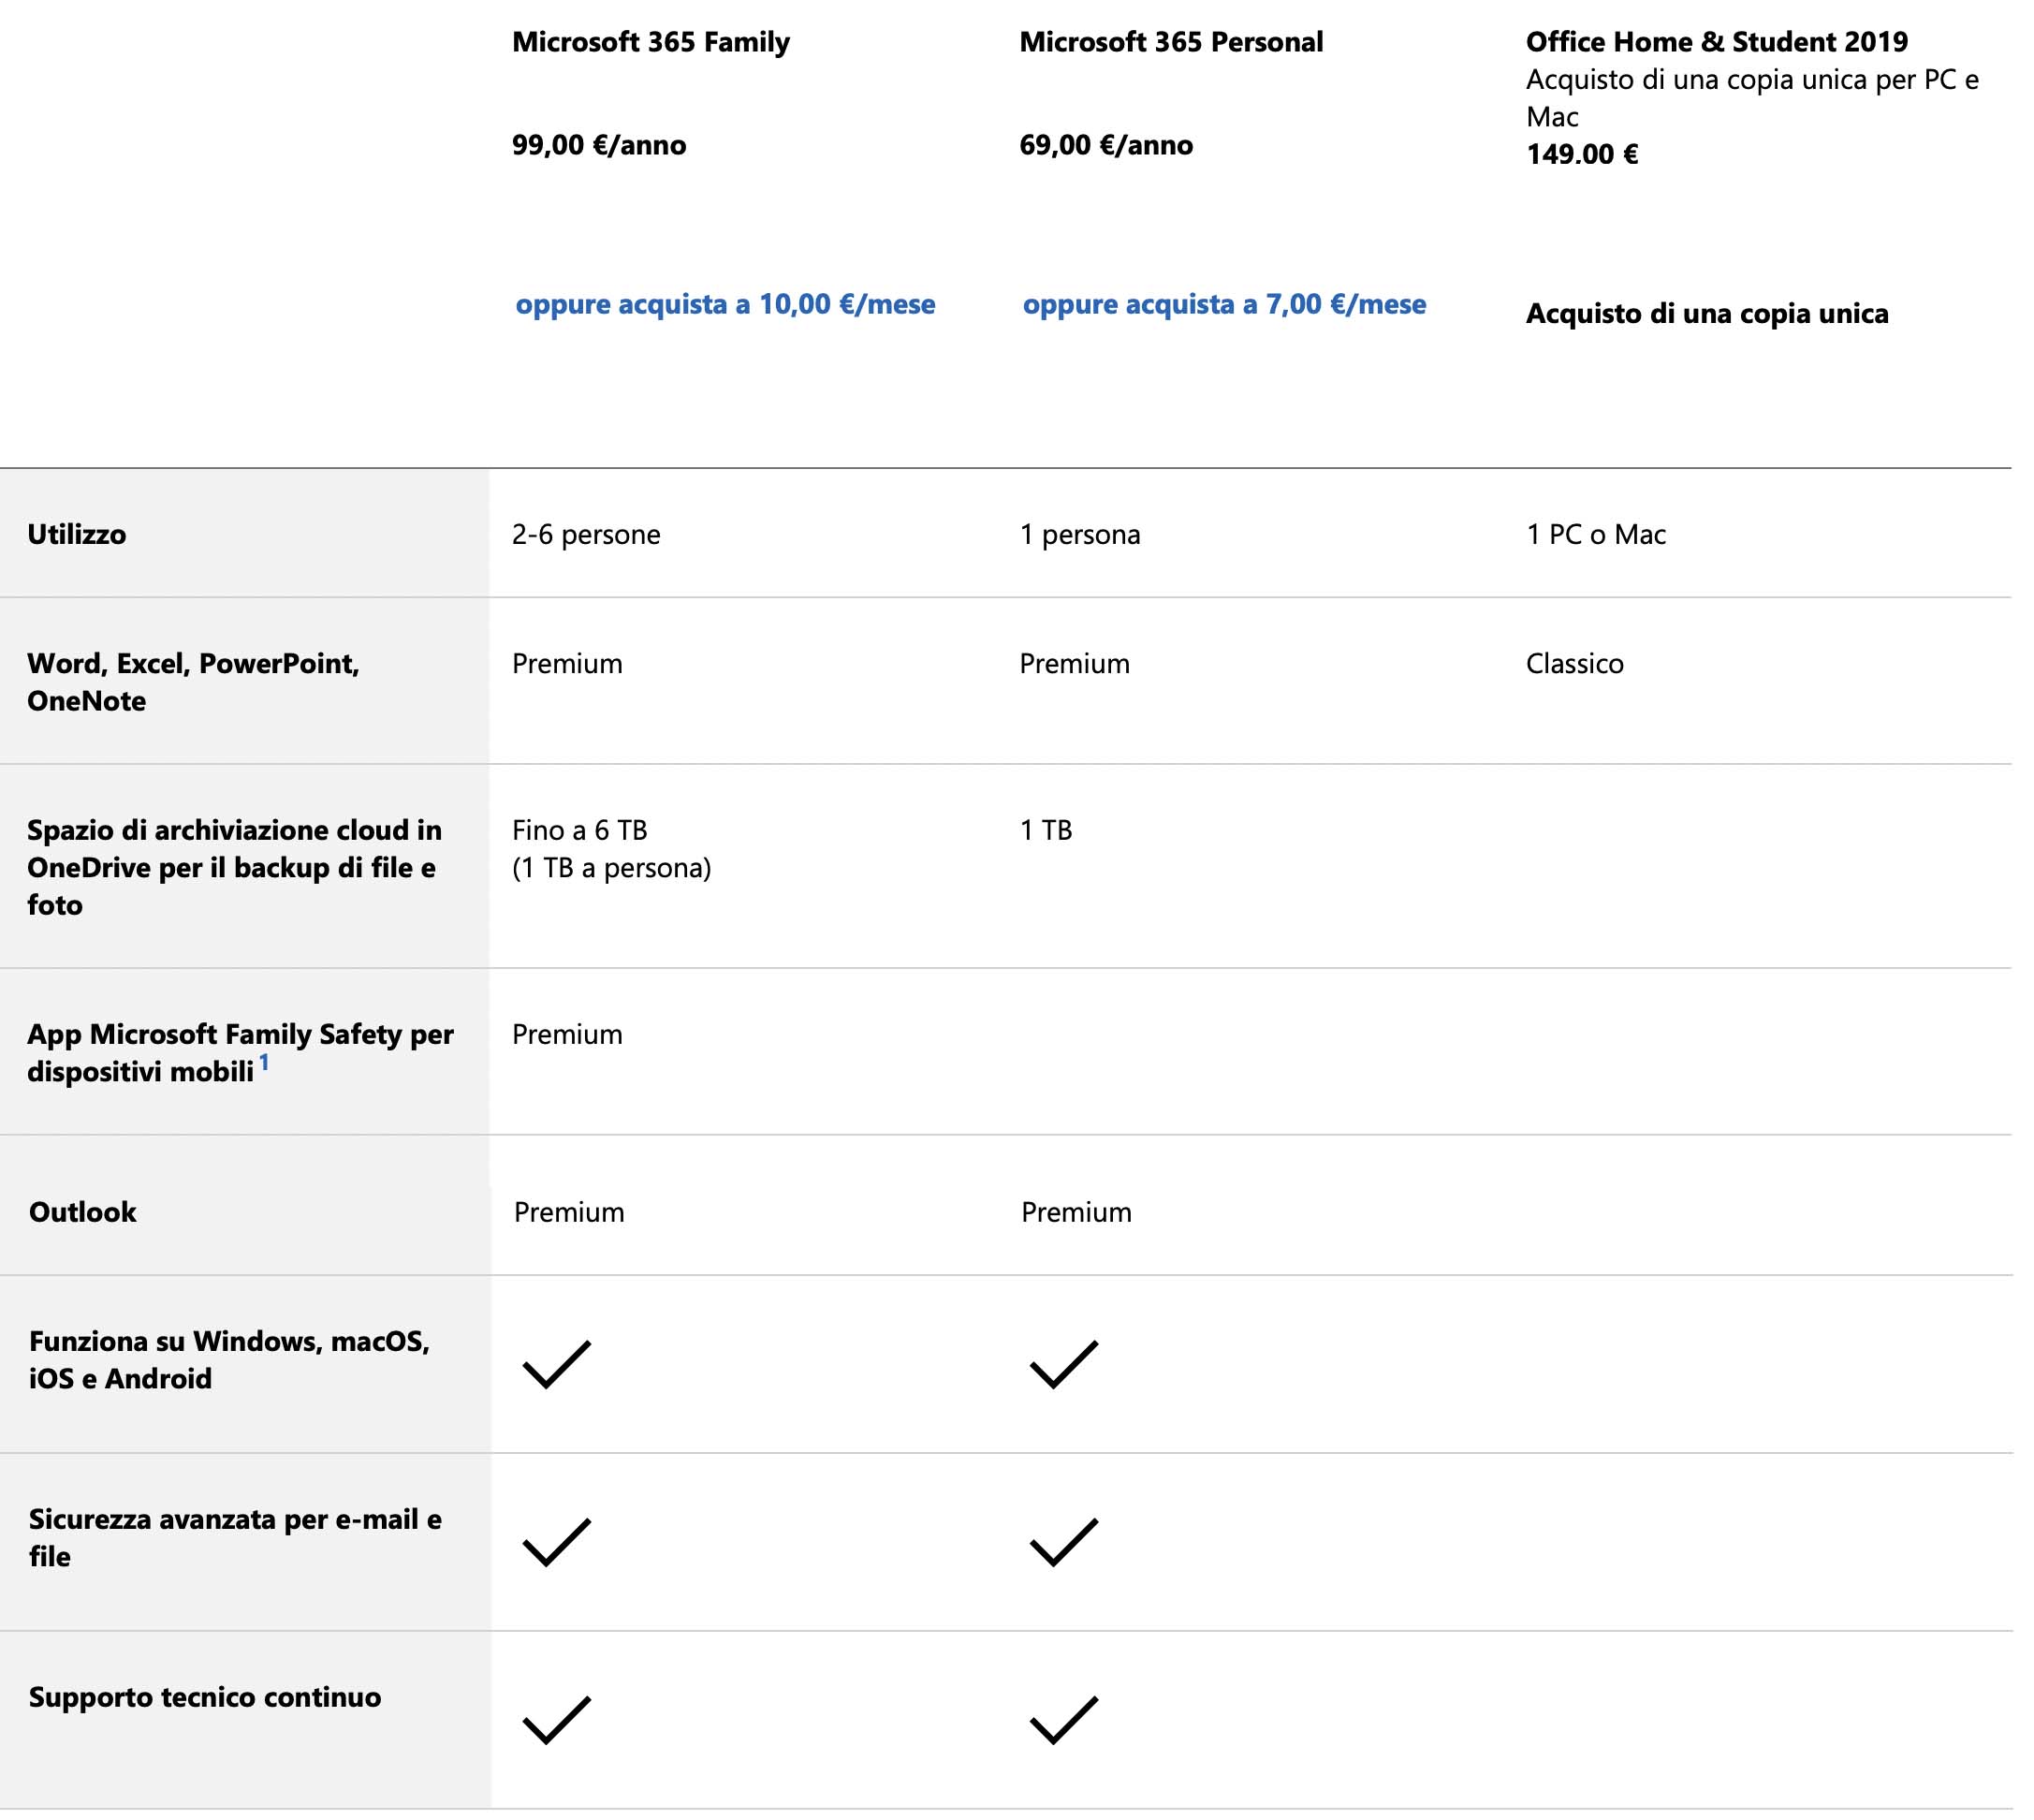Click Personal checkmark for Supporto tecnico continuo
This screenshot has width=2034, height=1820.
coord(1063,1720)
